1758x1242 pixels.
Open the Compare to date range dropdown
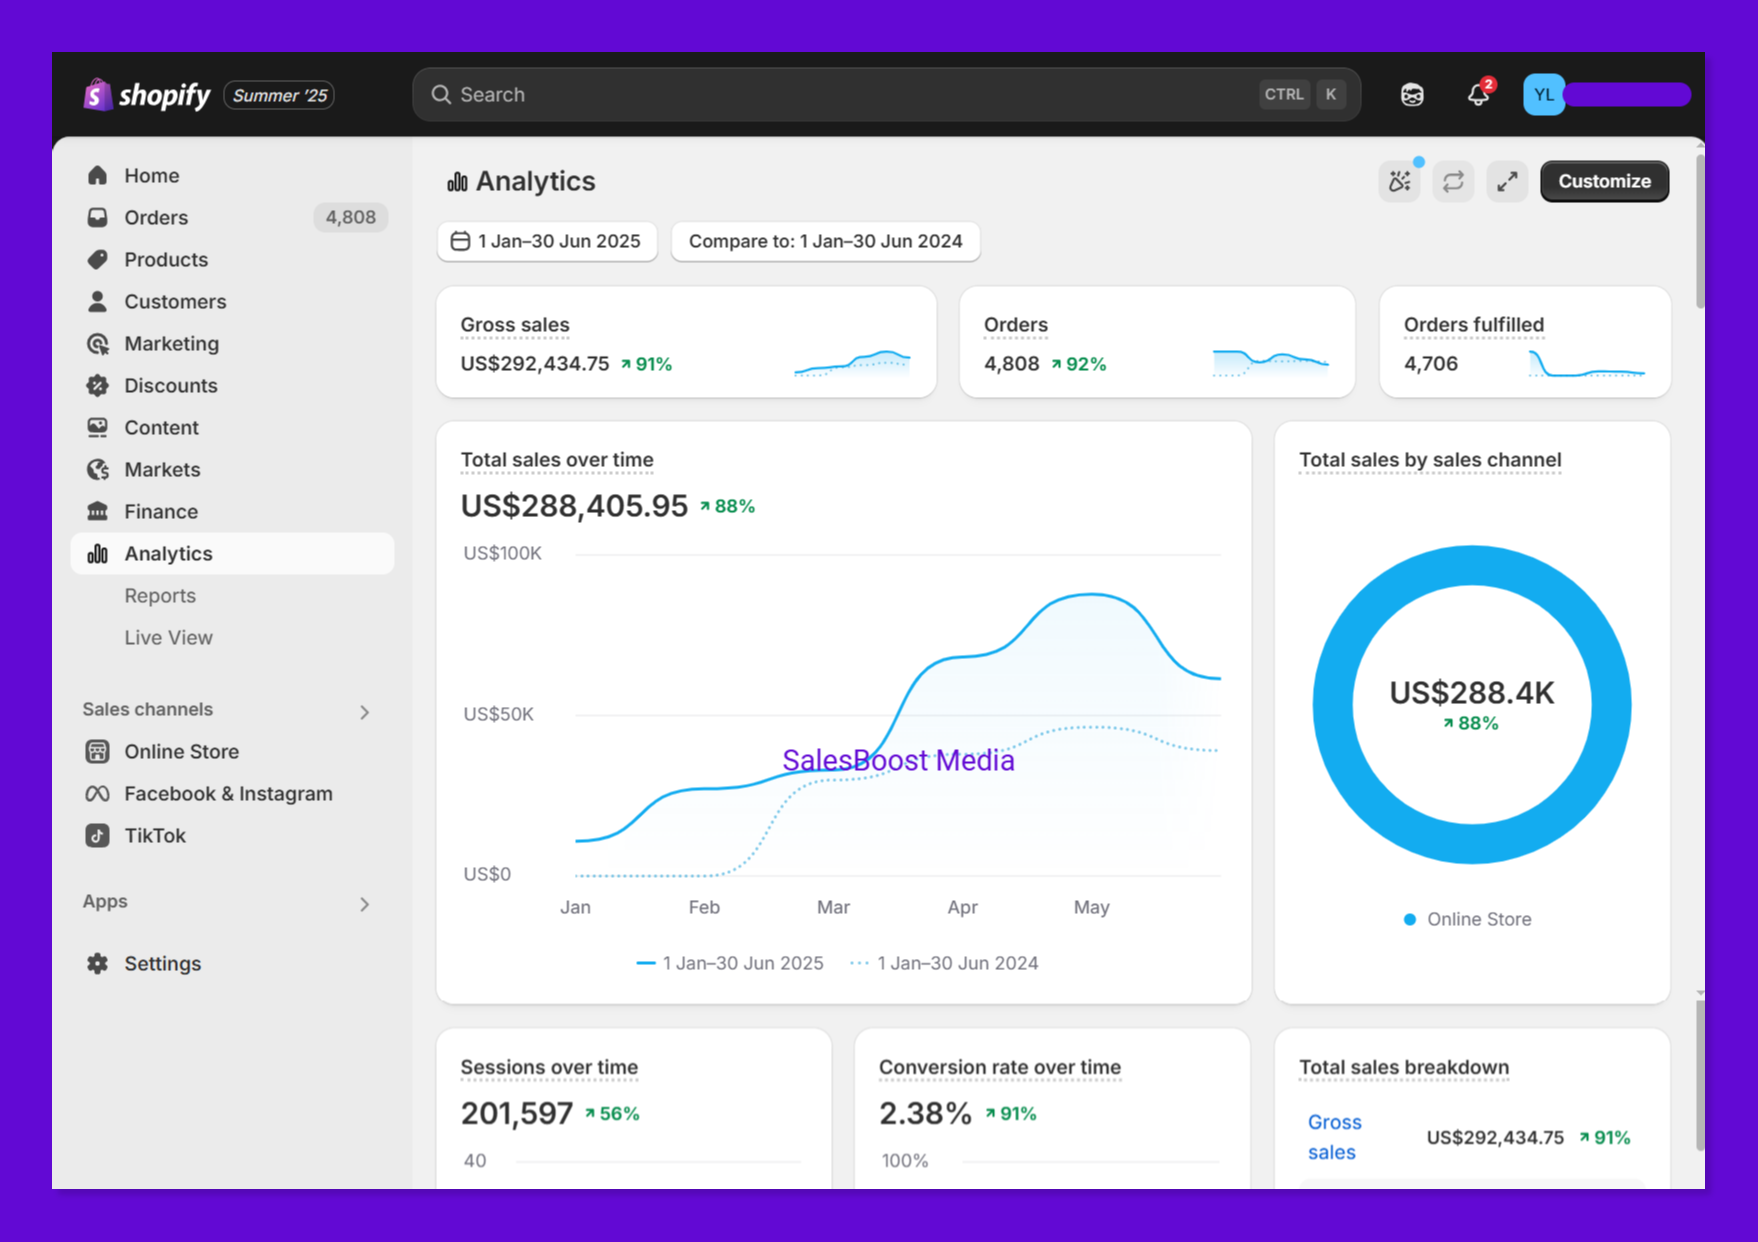825,241
